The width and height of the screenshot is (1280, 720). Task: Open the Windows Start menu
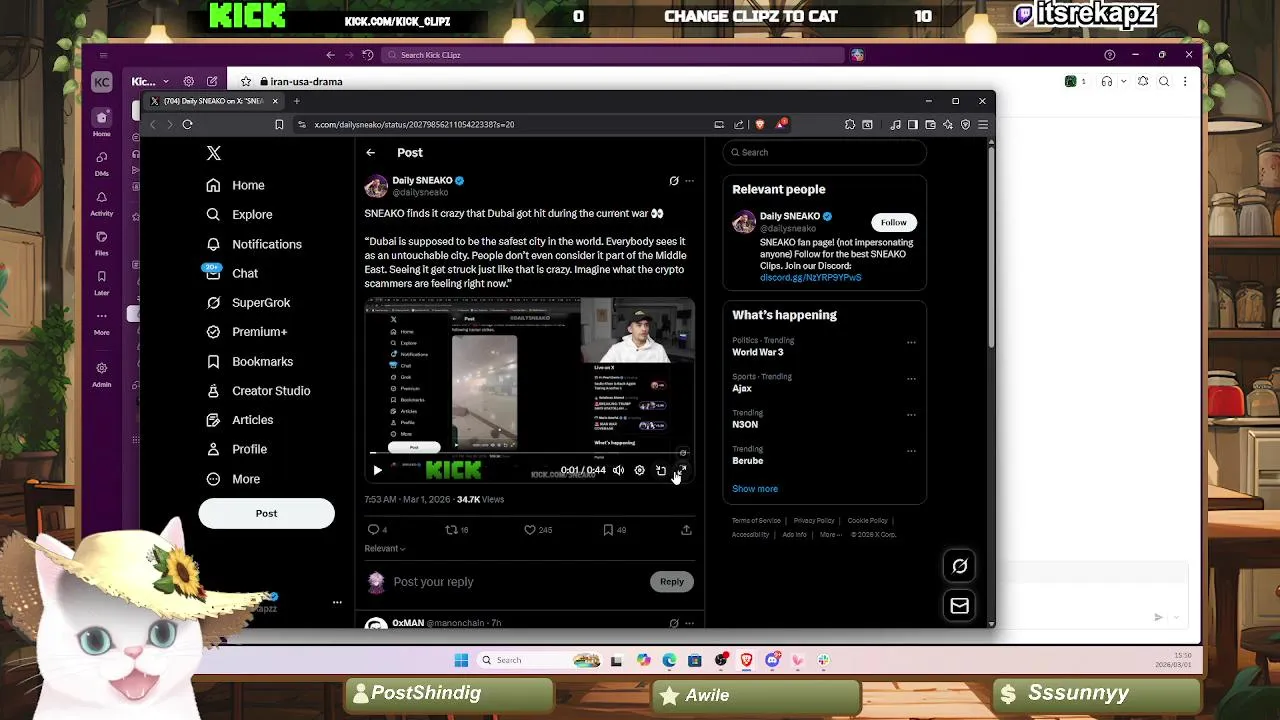[x=461, y=660]
